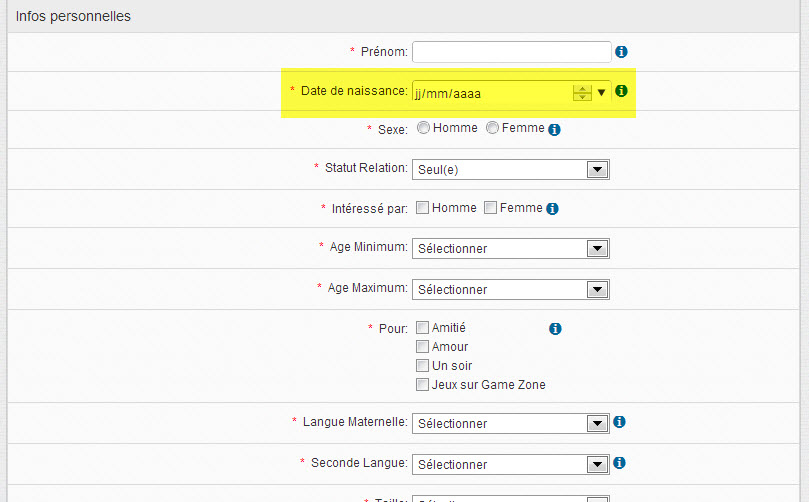Click info icon beside Seconde Langue
The height and width of the screenshot is (502, 809).
tap(621, 463)
